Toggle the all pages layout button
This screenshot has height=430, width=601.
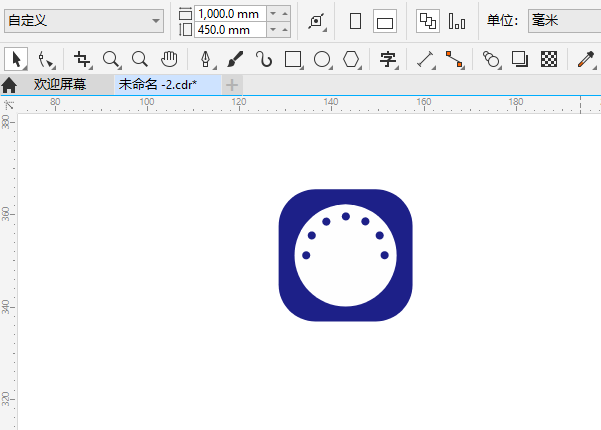pyautogui.click(x=428, y=21)
